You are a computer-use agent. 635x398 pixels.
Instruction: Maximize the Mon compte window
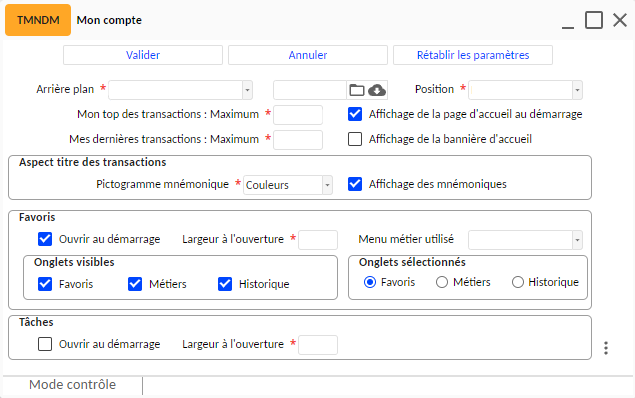pos(594,20)
